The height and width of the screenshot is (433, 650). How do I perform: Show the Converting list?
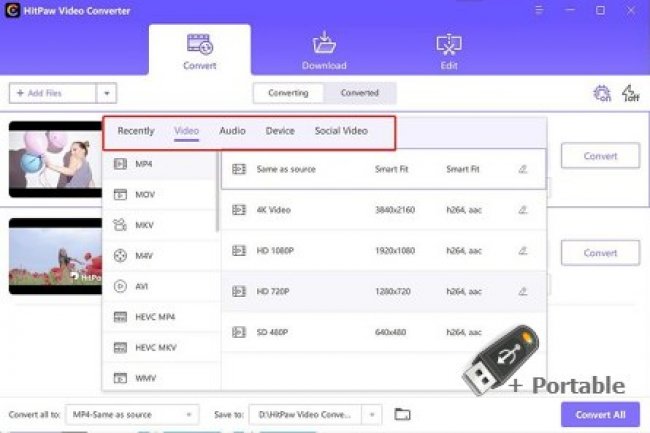[x=288, y=93]
